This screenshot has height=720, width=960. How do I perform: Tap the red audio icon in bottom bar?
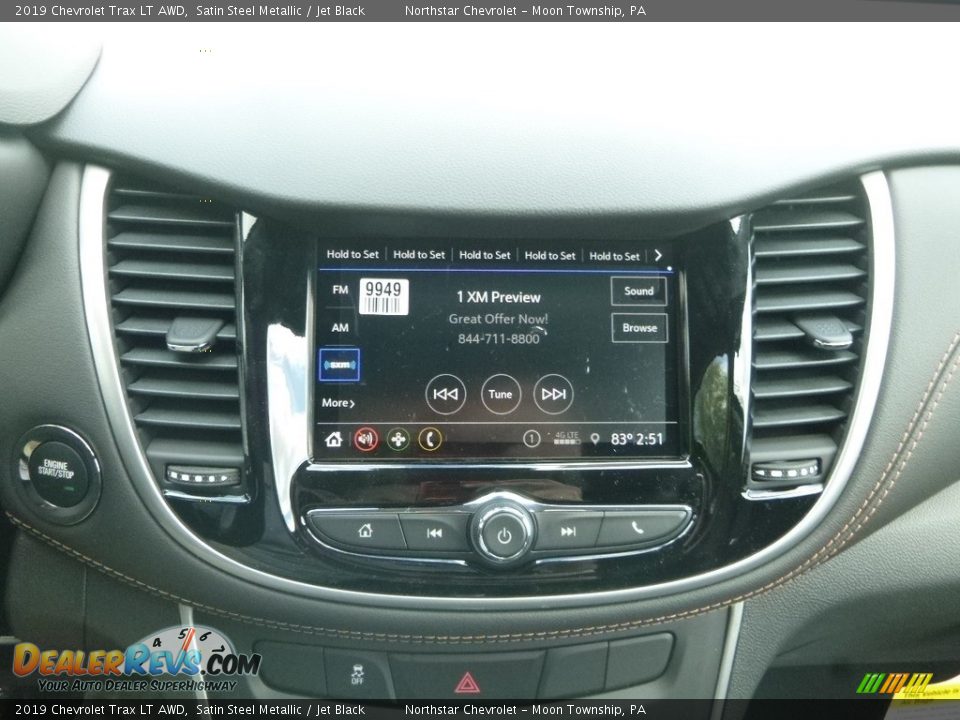(x=366, y=439)
